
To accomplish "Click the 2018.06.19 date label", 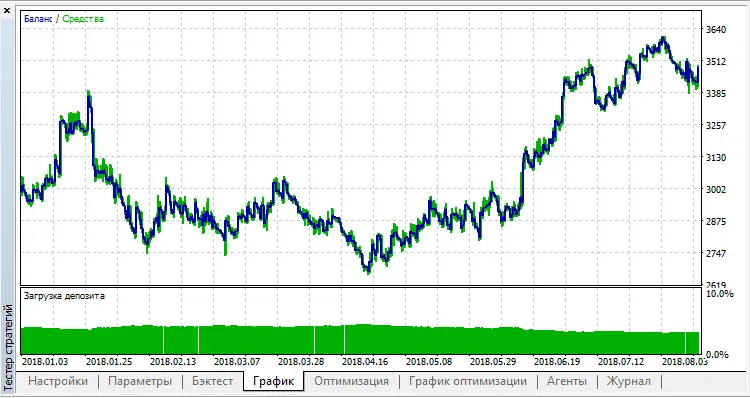I will [557, 361].
